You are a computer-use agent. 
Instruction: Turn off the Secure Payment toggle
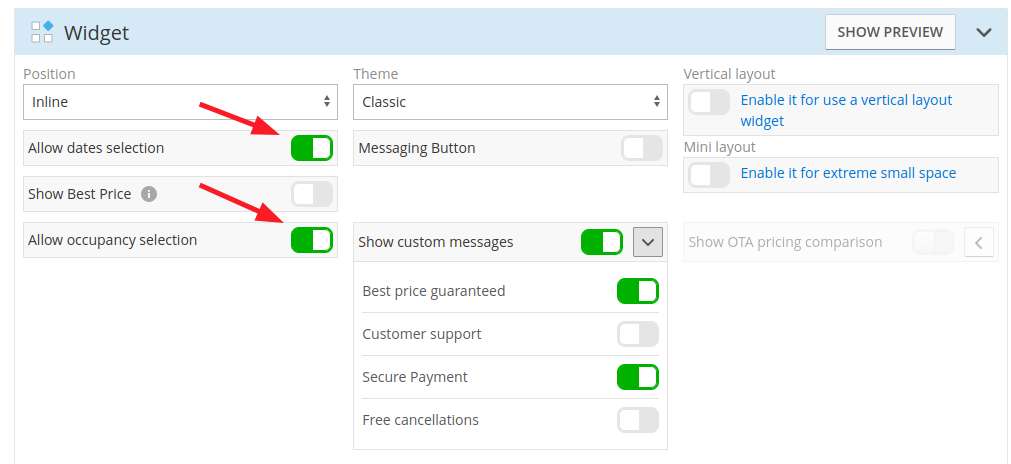638,377
